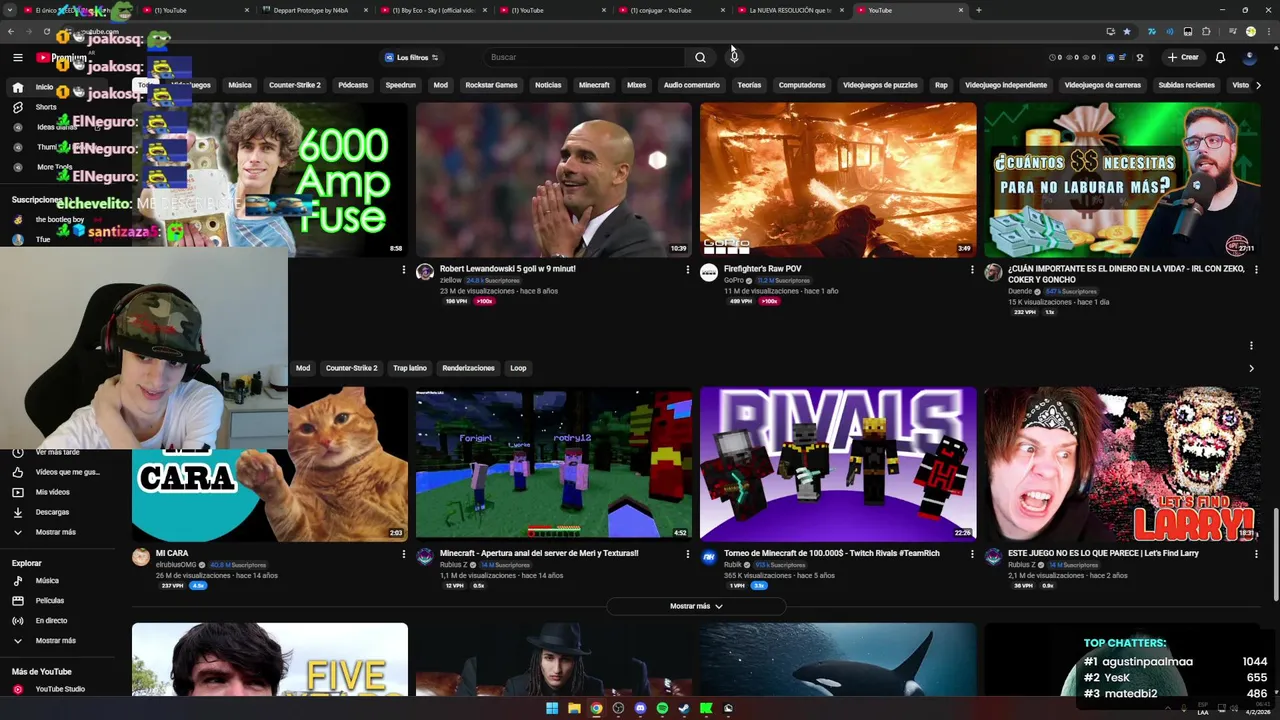Select the Rockstar Games chip
1280x720 pixels.
(x=491, y=85)
